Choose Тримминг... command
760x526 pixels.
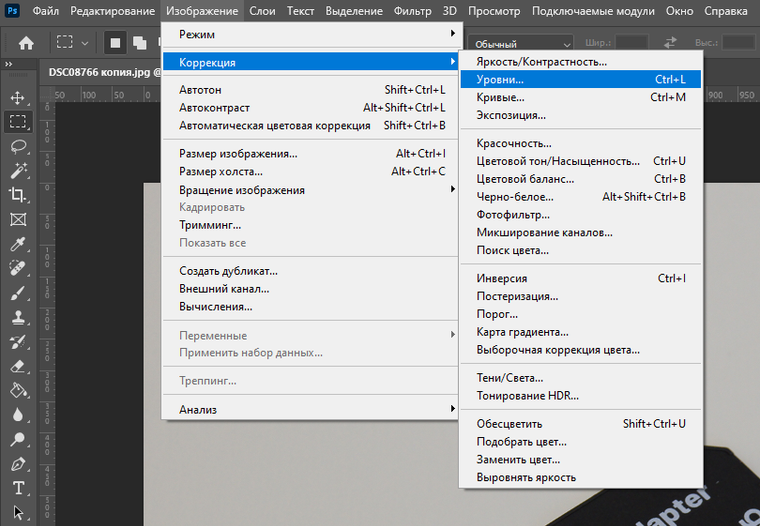pyautogui.click(x=310, y=225)
